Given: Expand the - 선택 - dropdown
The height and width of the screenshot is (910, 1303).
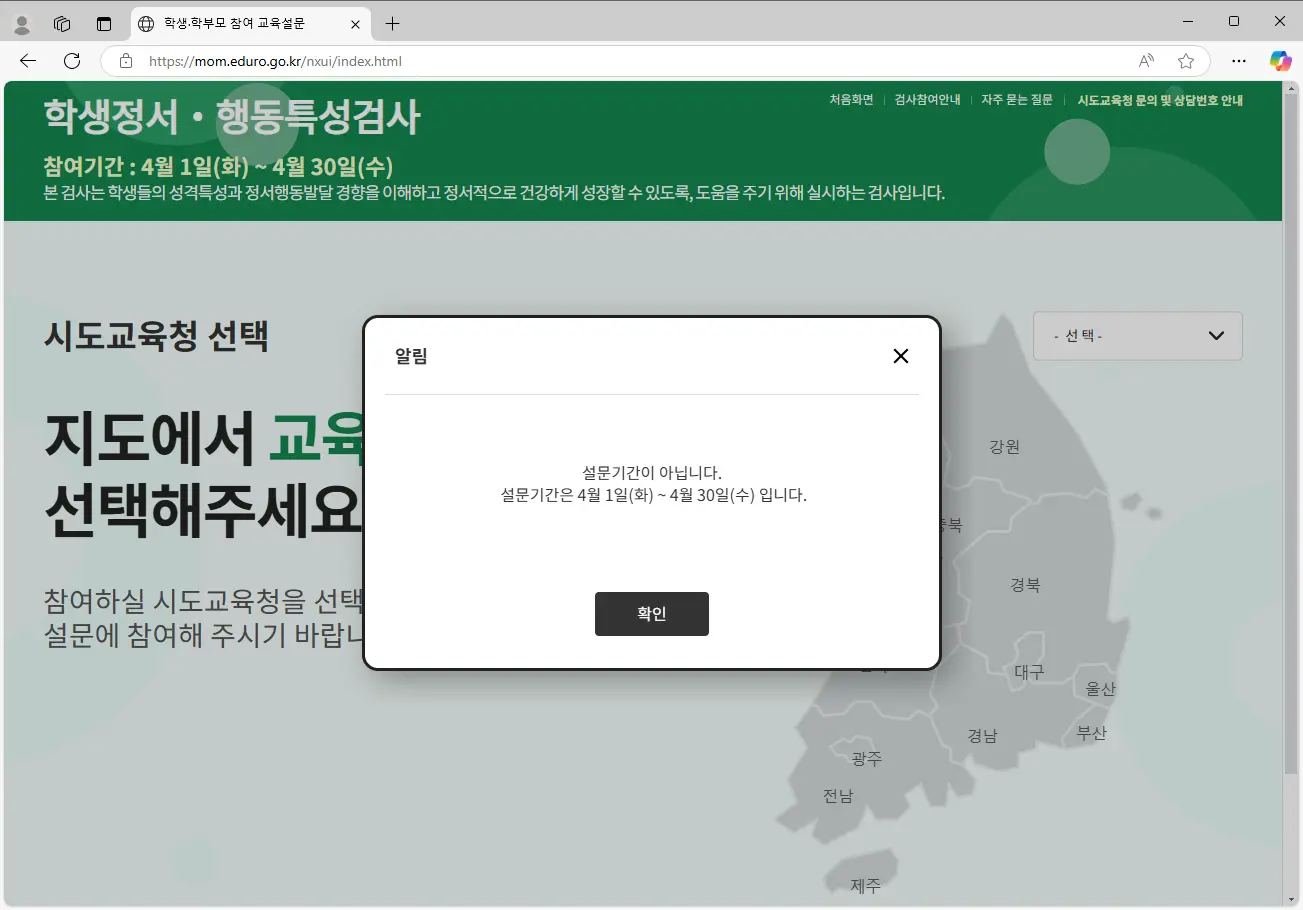Looking at the screenshot, I should [1138, 336].
